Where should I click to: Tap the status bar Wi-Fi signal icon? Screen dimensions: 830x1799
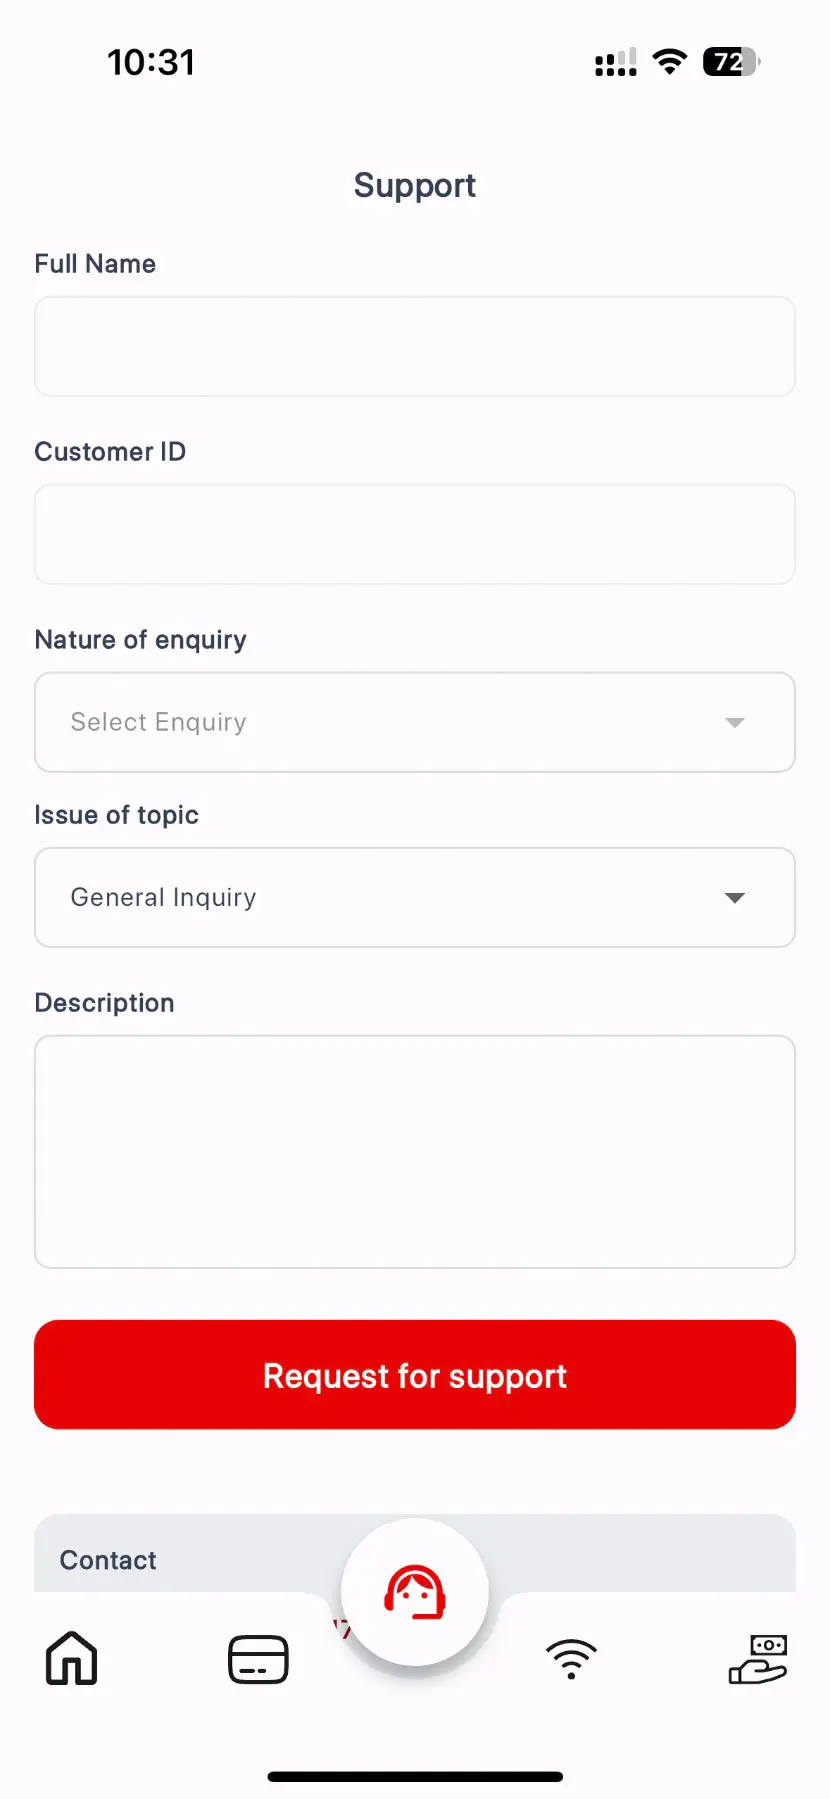669,62
